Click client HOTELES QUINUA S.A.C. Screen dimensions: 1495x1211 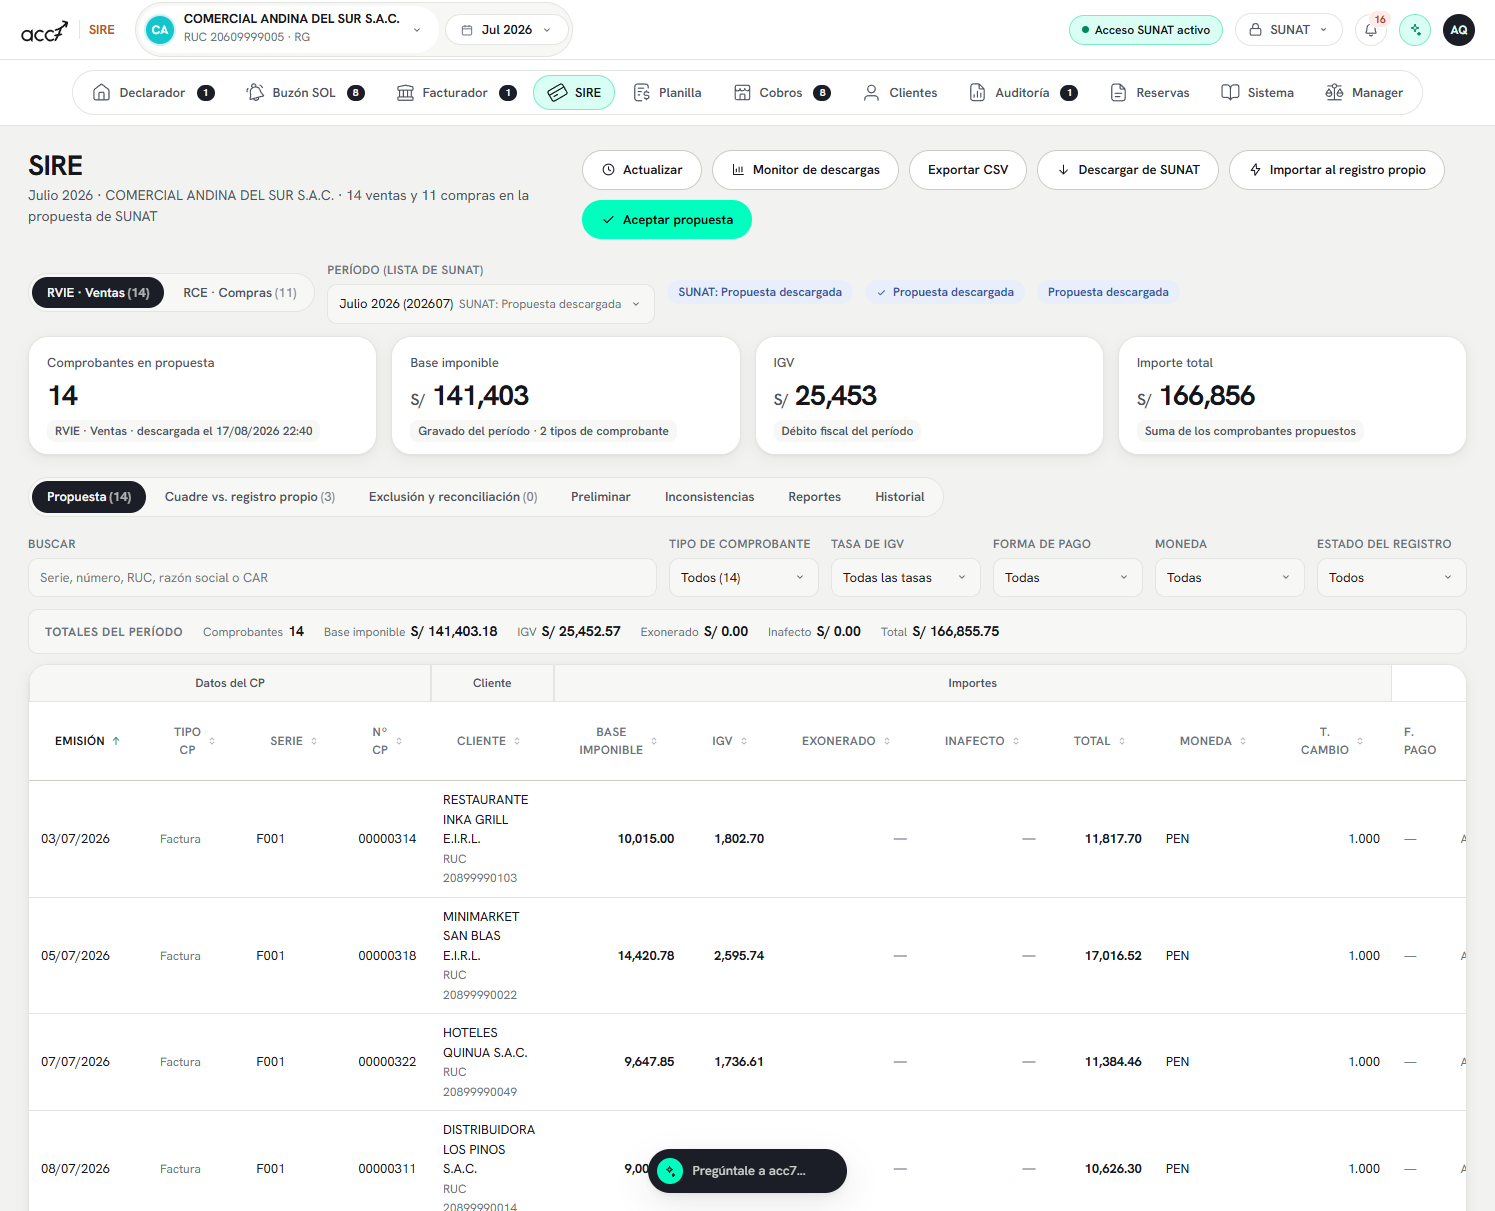click(485, 1043)
